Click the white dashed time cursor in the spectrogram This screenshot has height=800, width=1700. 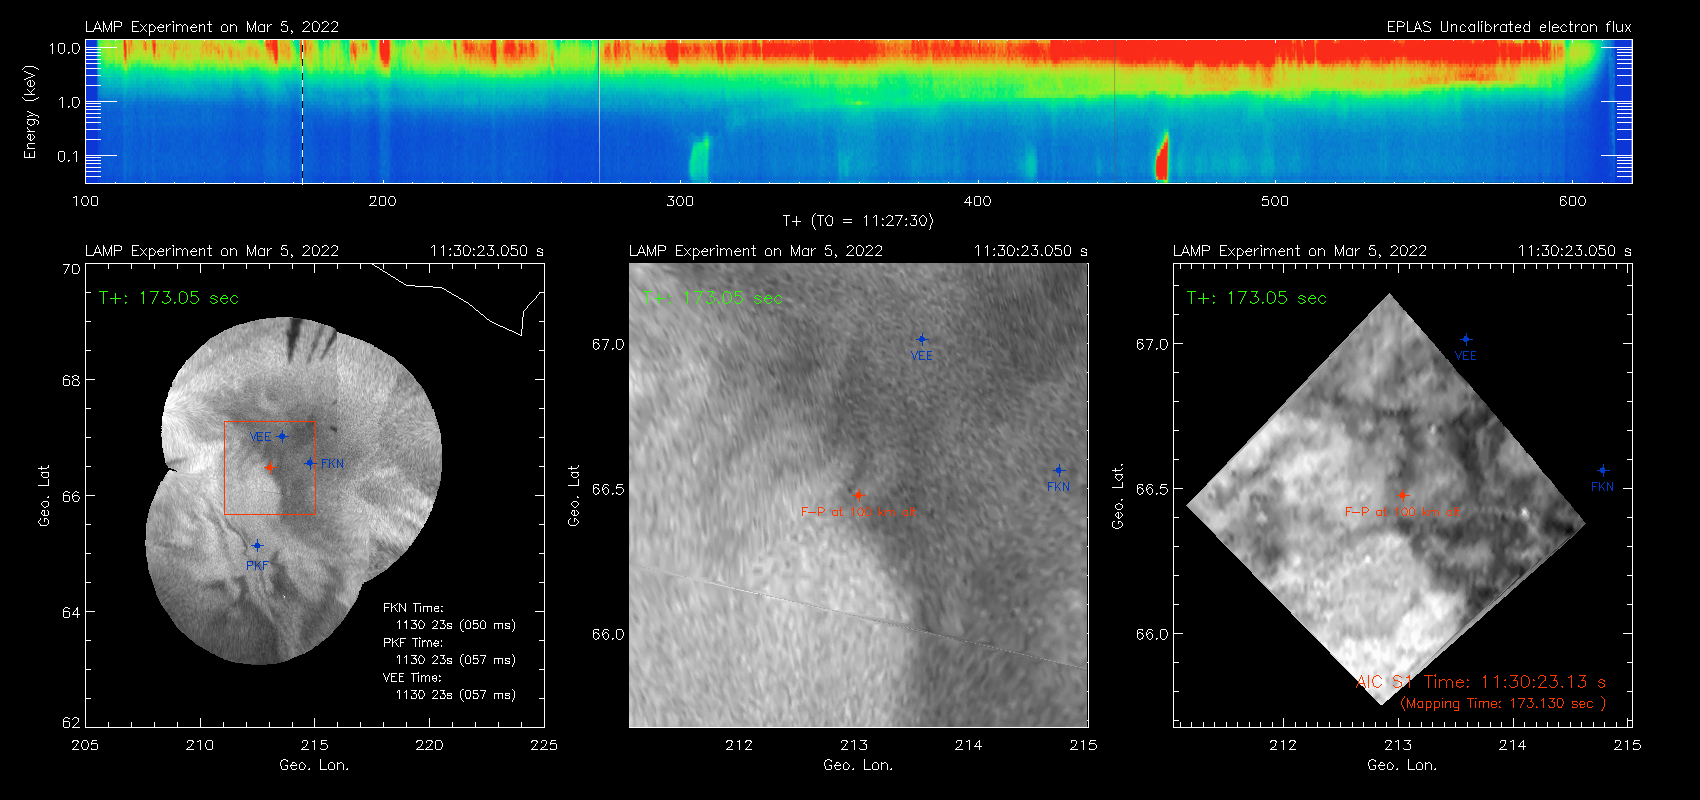[302, 111]
